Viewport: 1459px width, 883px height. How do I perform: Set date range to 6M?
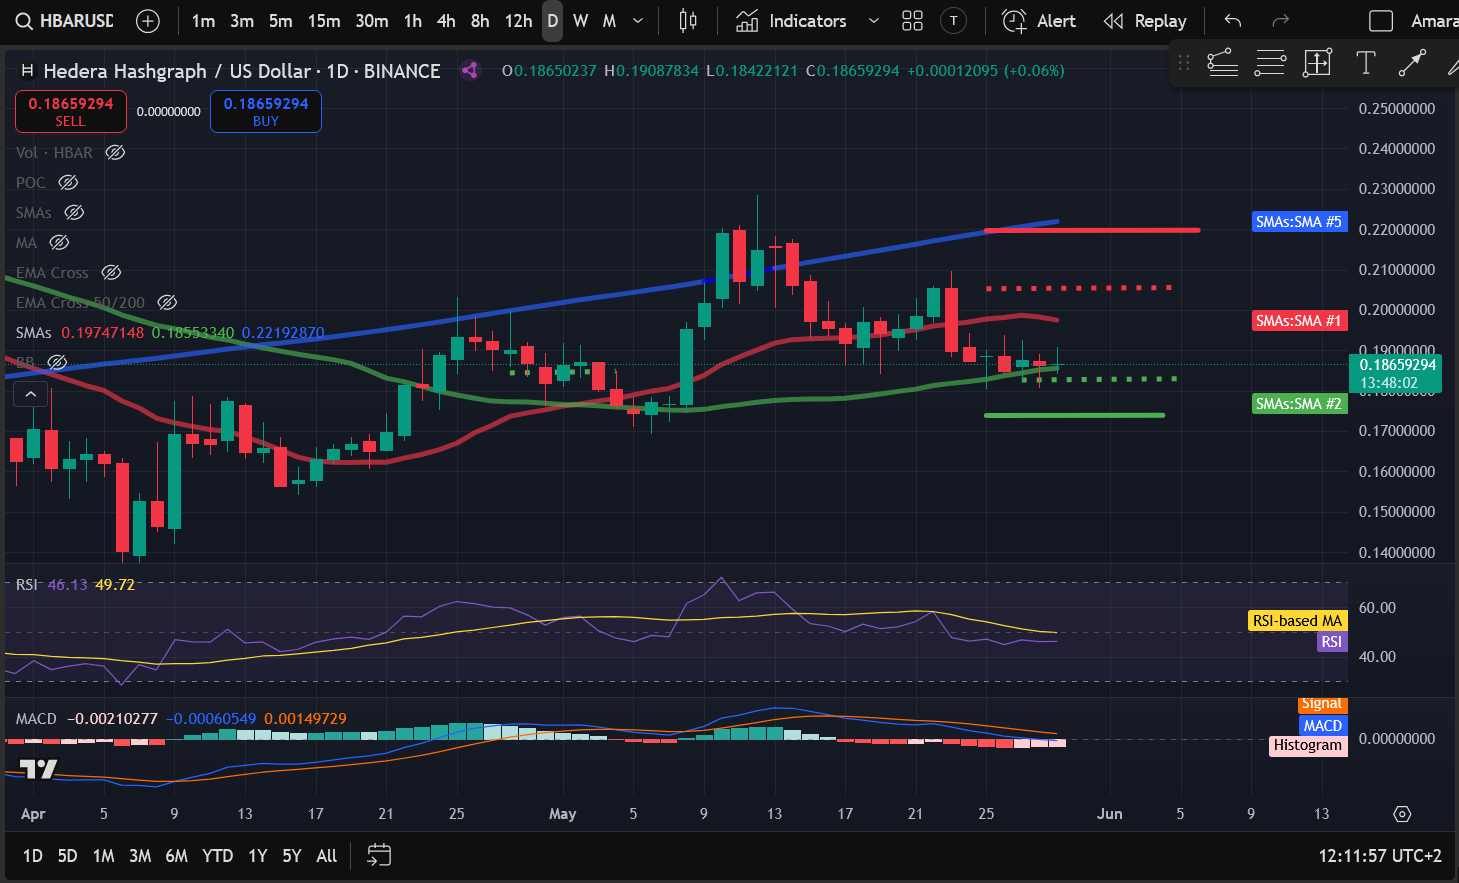(176, 856)
